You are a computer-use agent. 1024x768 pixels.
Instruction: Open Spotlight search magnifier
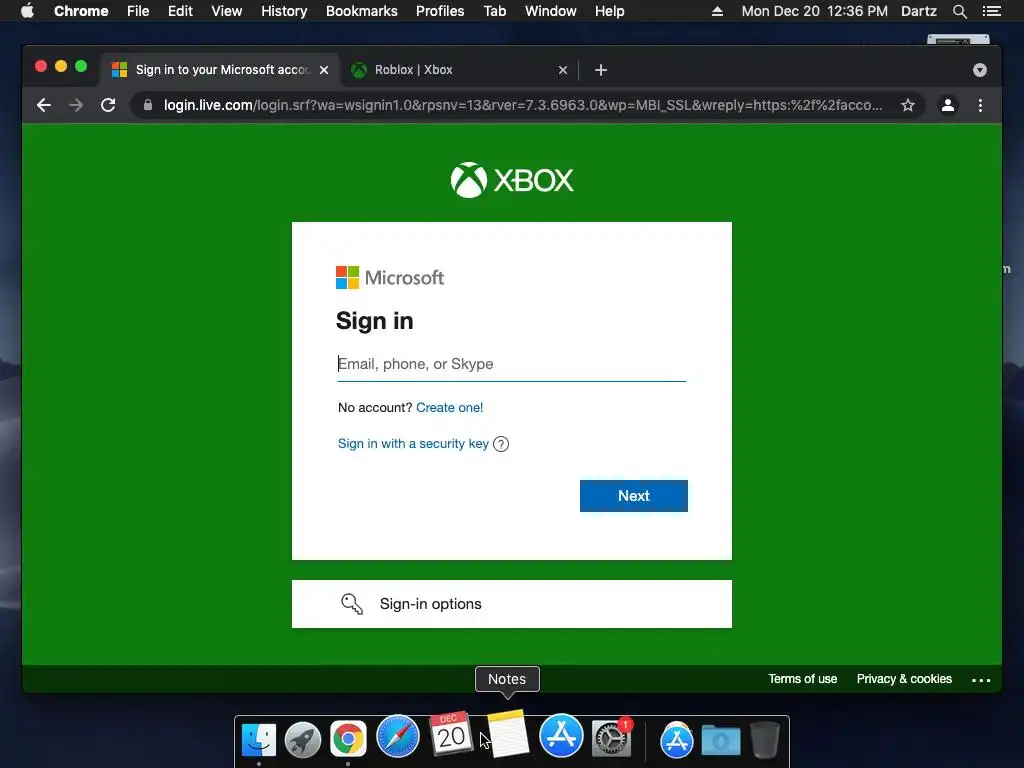tap(959, 10)
